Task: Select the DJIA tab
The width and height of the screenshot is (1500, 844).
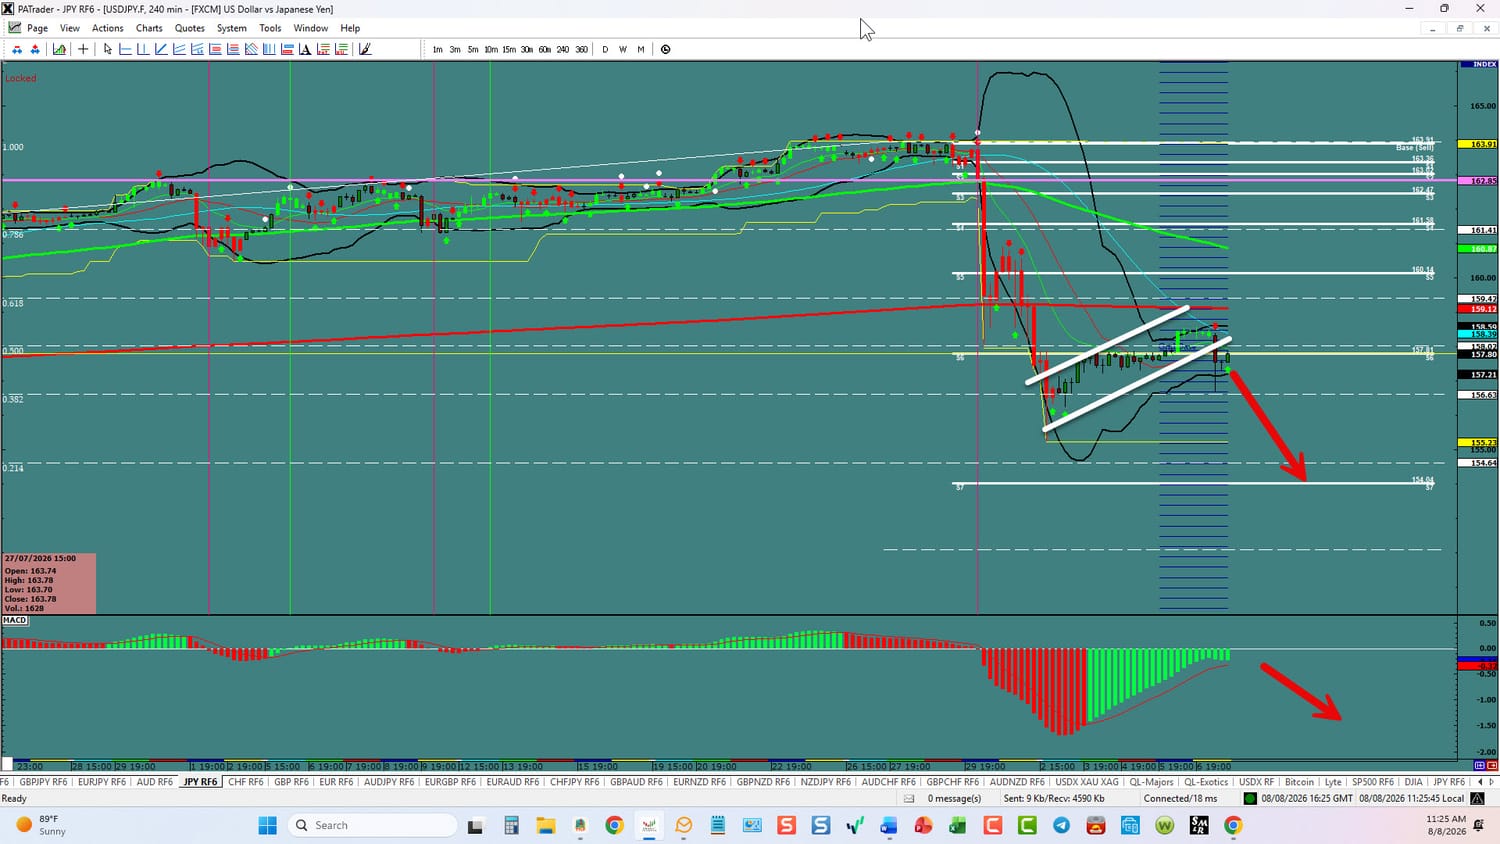Action: point(1413,782)
